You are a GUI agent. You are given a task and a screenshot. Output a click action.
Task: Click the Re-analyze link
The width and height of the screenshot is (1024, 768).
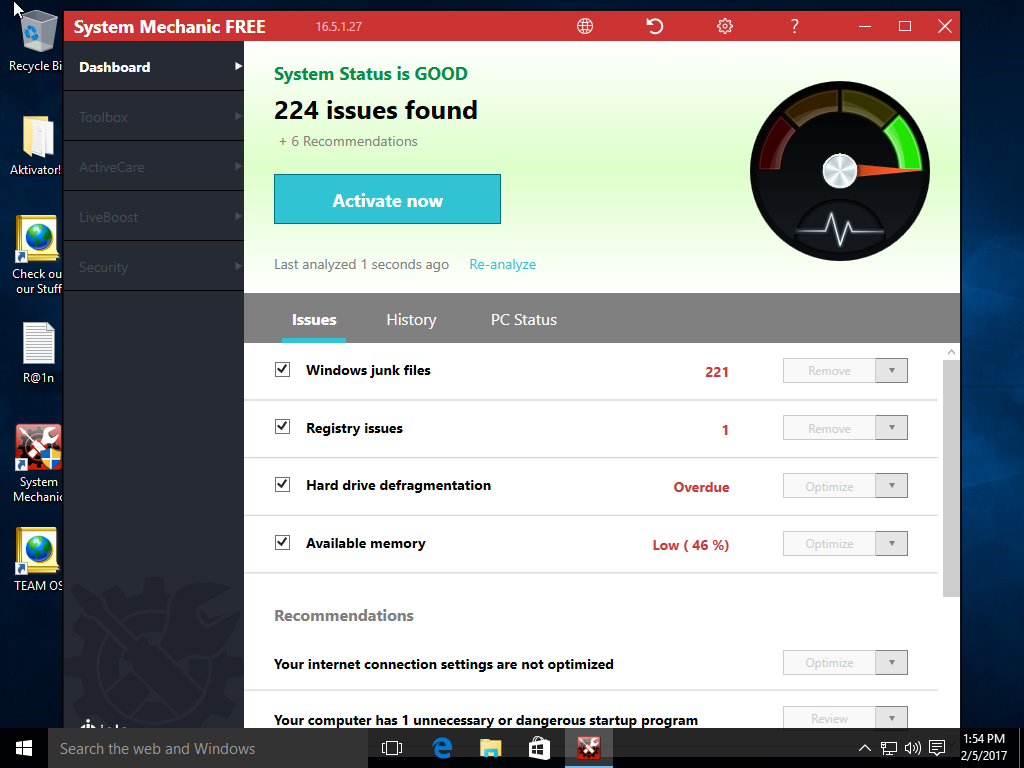(503, 264)
